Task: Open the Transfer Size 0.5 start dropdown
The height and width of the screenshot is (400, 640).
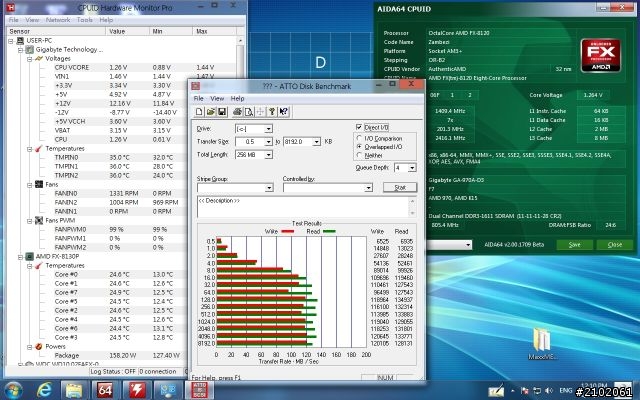Action: tap(268, 142)
